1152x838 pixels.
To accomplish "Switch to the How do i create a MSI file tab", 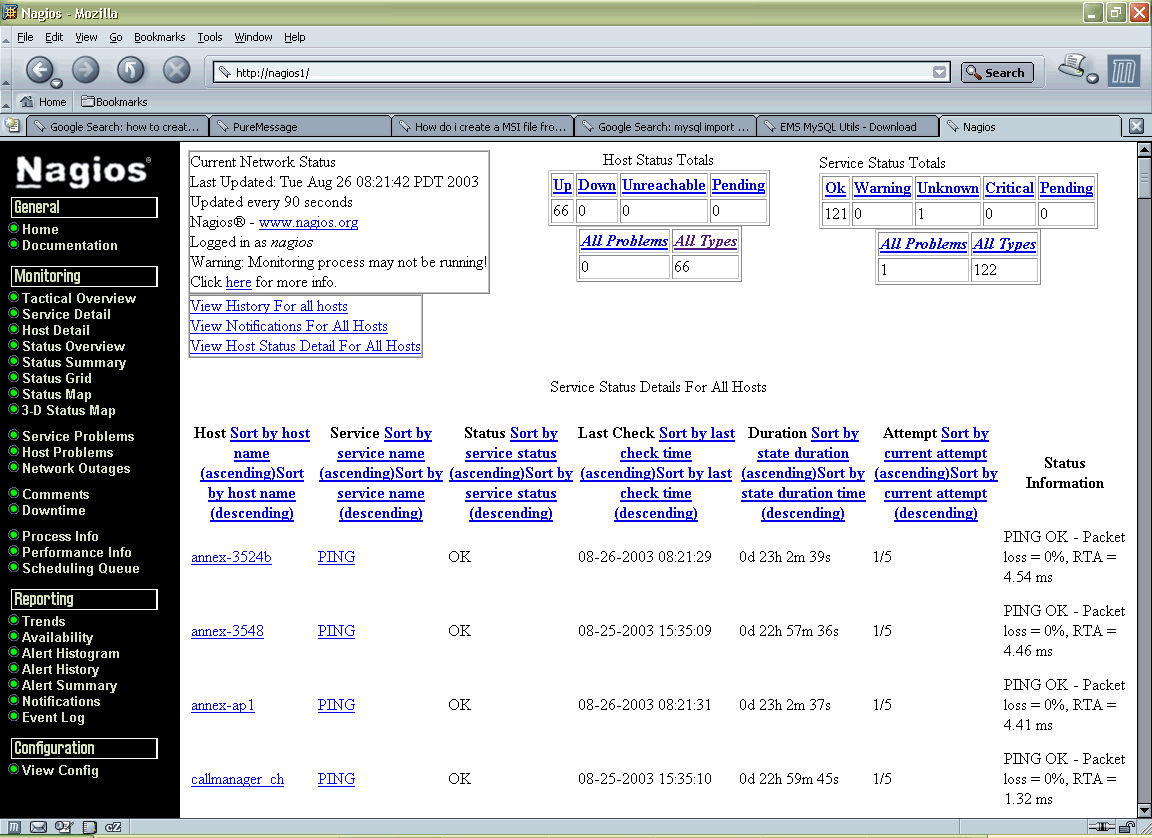I will pyautogui.click(x=483, y=126).
